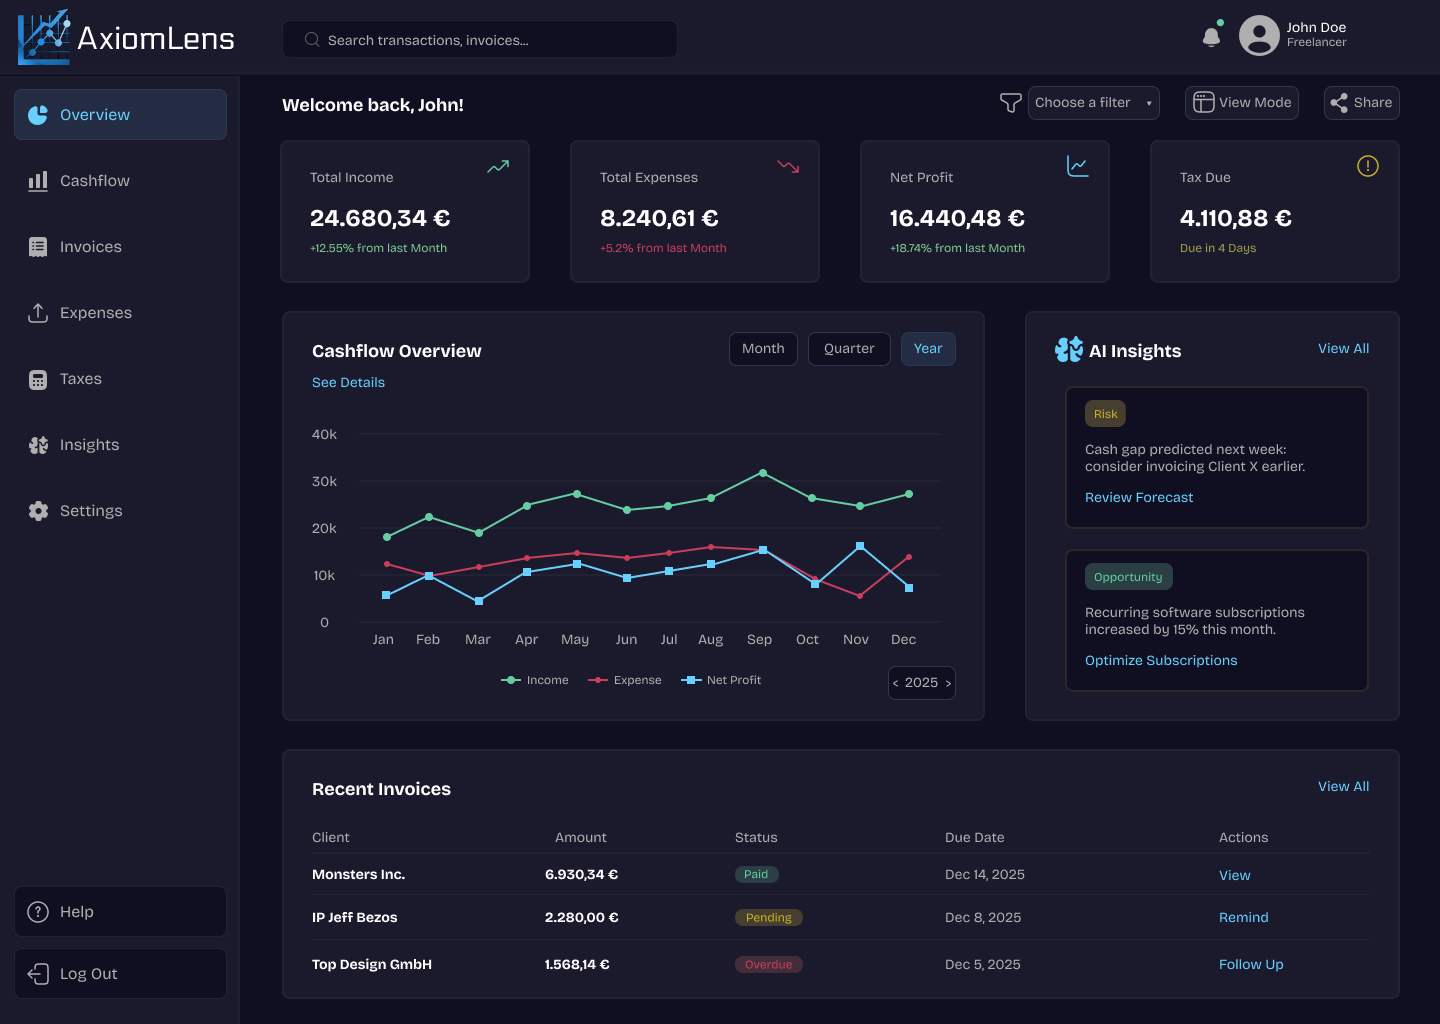Navigate to Invoices in the sidebar
The height and width of the screenshot is (1024, 1440).
(91, 247)
